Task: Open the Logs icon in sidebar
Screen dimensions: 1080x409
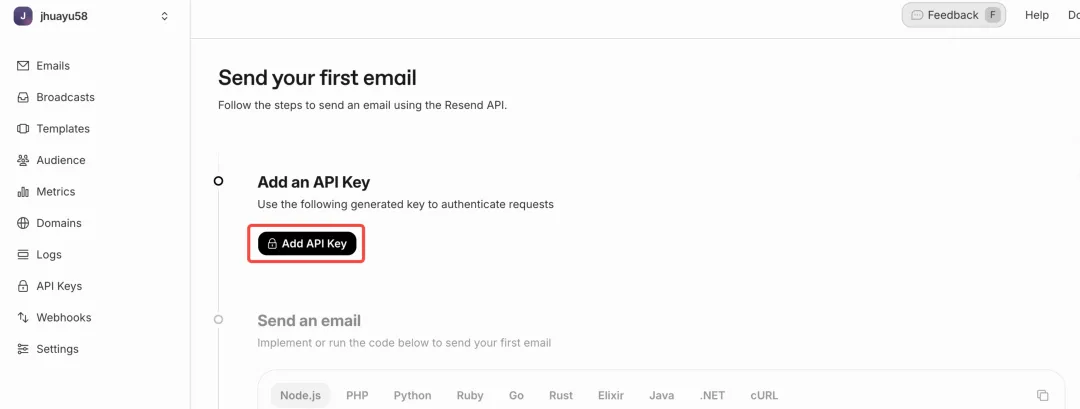Action: pyautogui.click(x=23, y=255)
